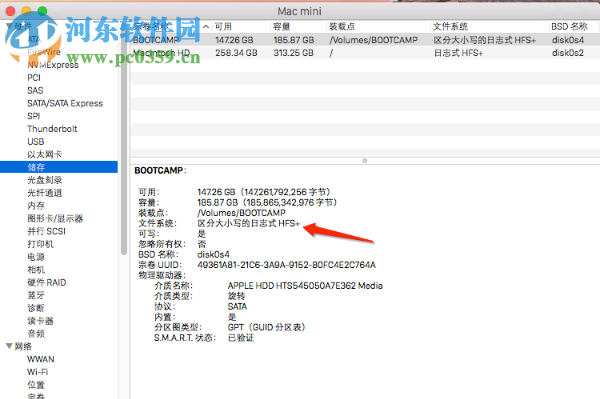600x399 pixels.
Task: Click APPLE HDD HTS545050A7E362 Media text
Action: coord(305,285)
